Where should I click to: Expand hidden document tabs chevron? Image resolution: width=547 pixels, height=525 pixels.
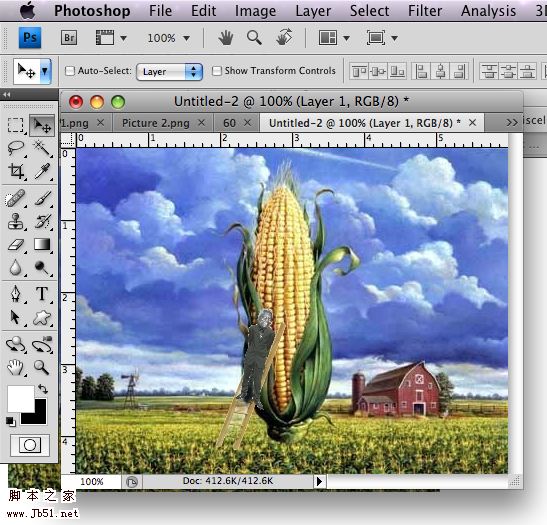click(512, 122)
